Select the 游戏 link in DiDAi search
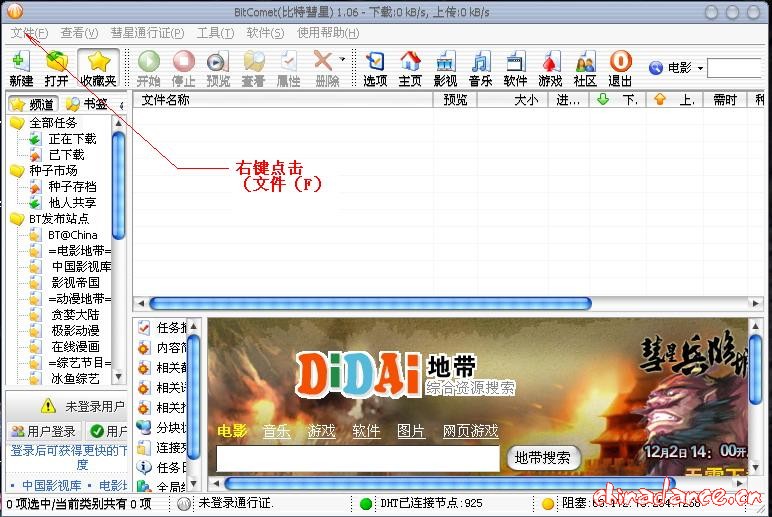The width and height of the screenshot is (772, 517). 321,431
